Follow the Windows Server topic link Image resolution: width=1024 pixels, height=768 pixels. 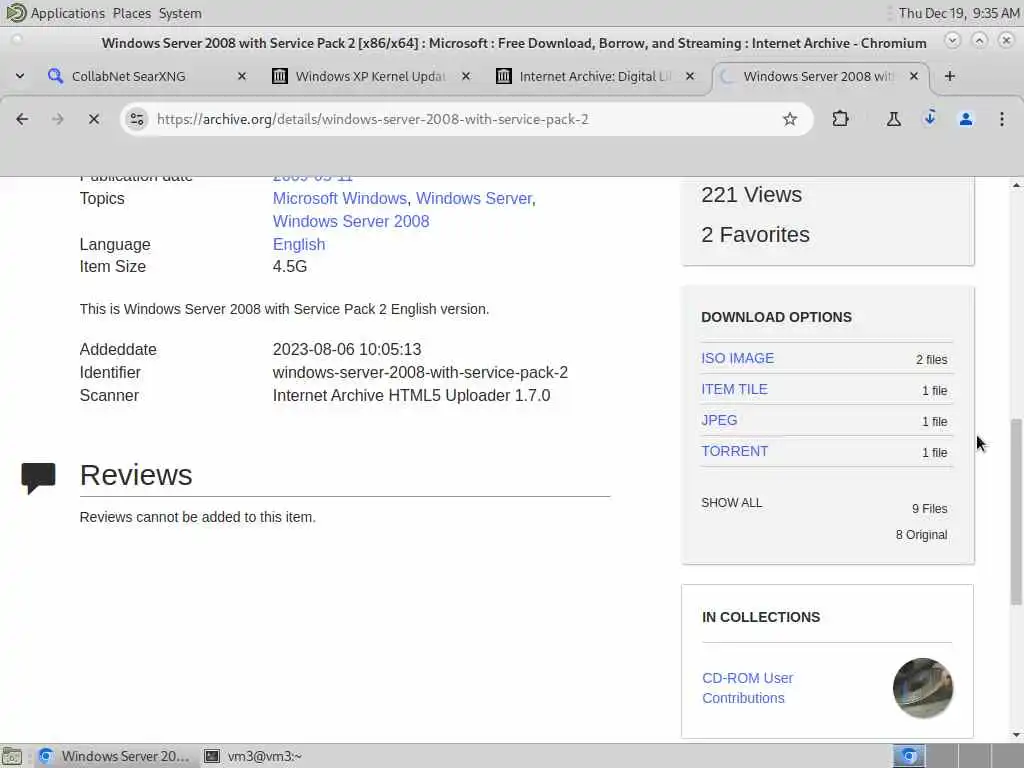(x=473, y=198)
